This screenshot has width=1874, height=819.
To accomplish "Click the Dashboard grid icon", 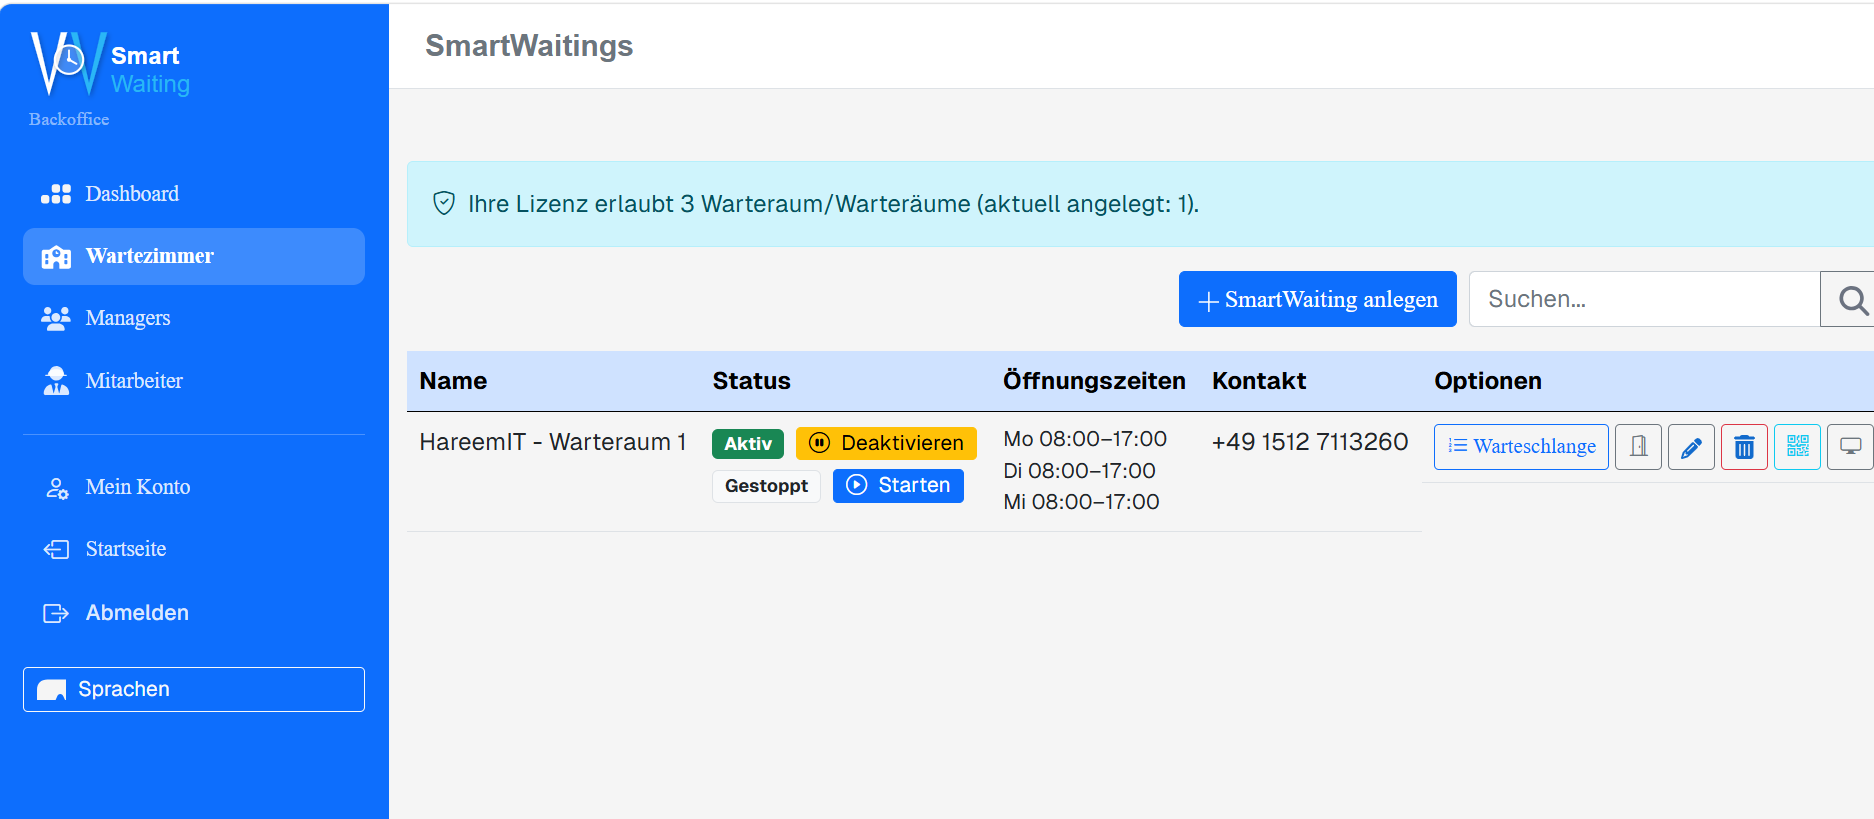I will (x=56, y=194).
